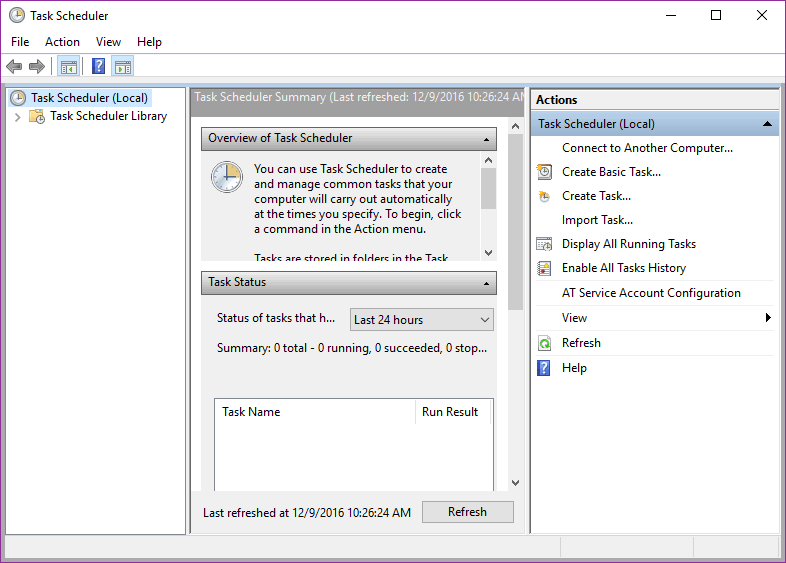Viewport: 786px width, 563px height.
Task: Click the Task Scheduler clock icon in title bar
Action: tap(17, 15)
